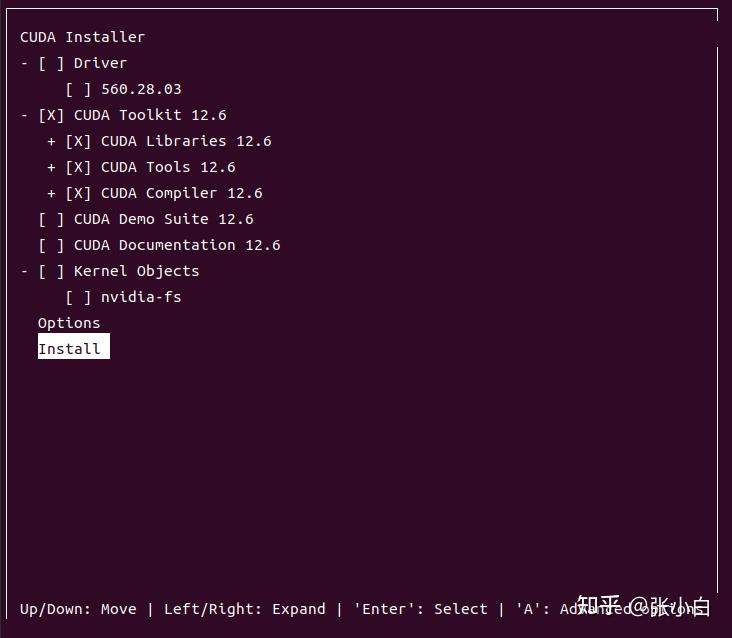
Task: Uncheck the CUDA Toolkit 12.6 checkbox
Action: pyautogui.click(x=52, y=115)
